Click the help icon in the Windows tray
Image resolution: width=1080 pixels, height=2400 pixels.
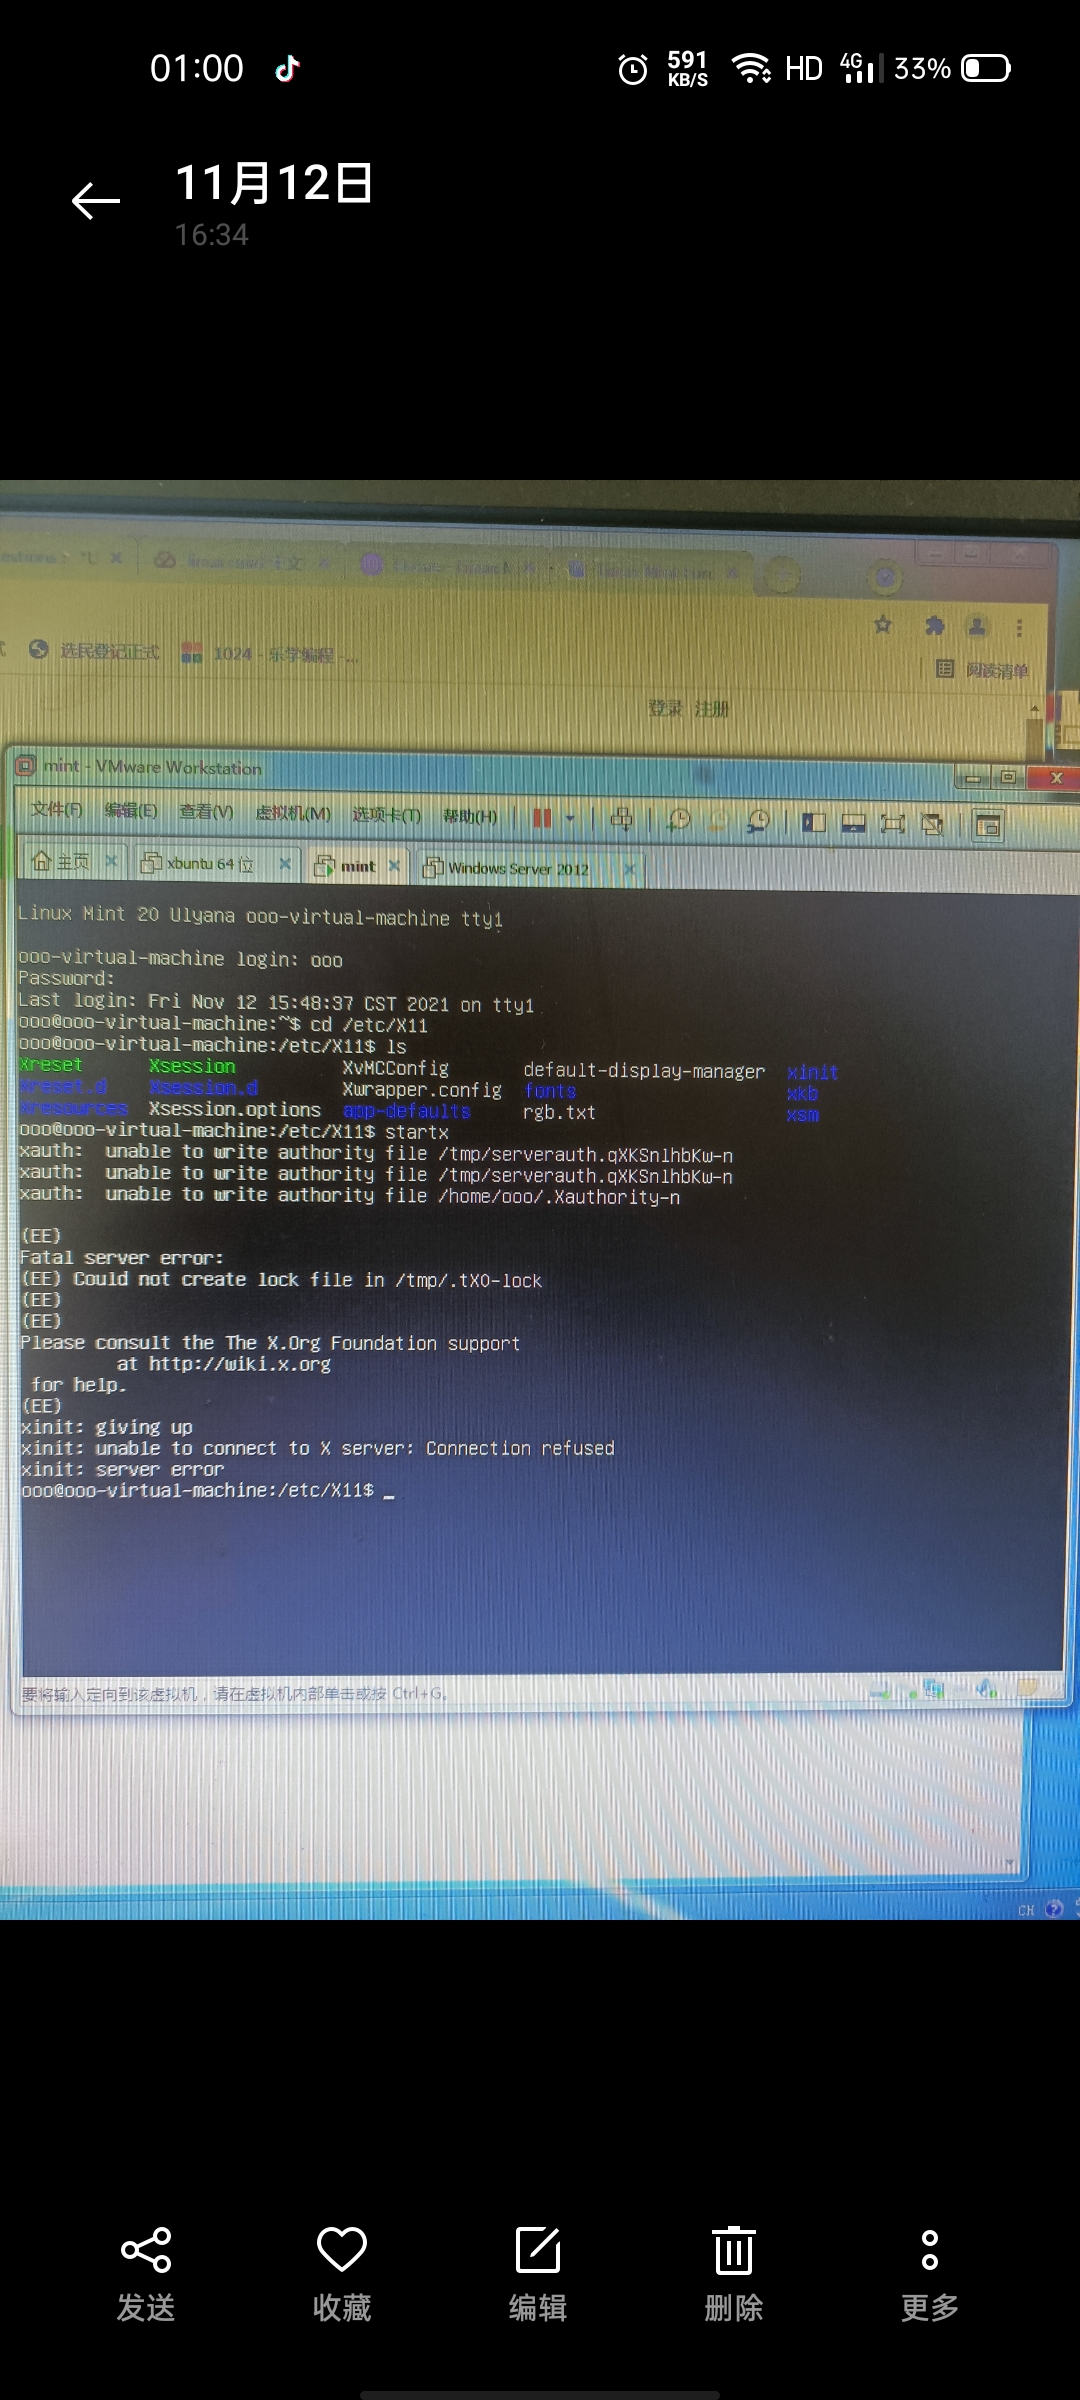tap(1054, 1909)
